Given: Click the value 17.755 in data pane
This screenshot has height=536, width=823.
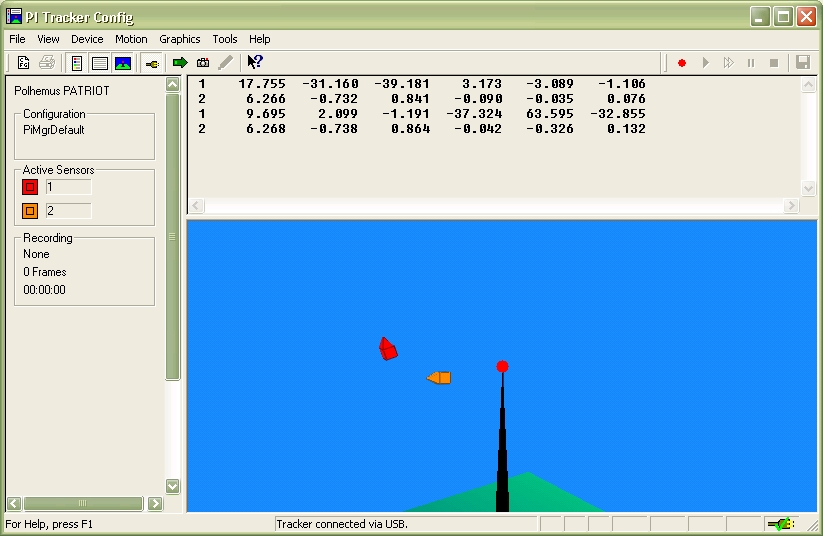Looking at the screenshot, I should click(x=262, y=84).
